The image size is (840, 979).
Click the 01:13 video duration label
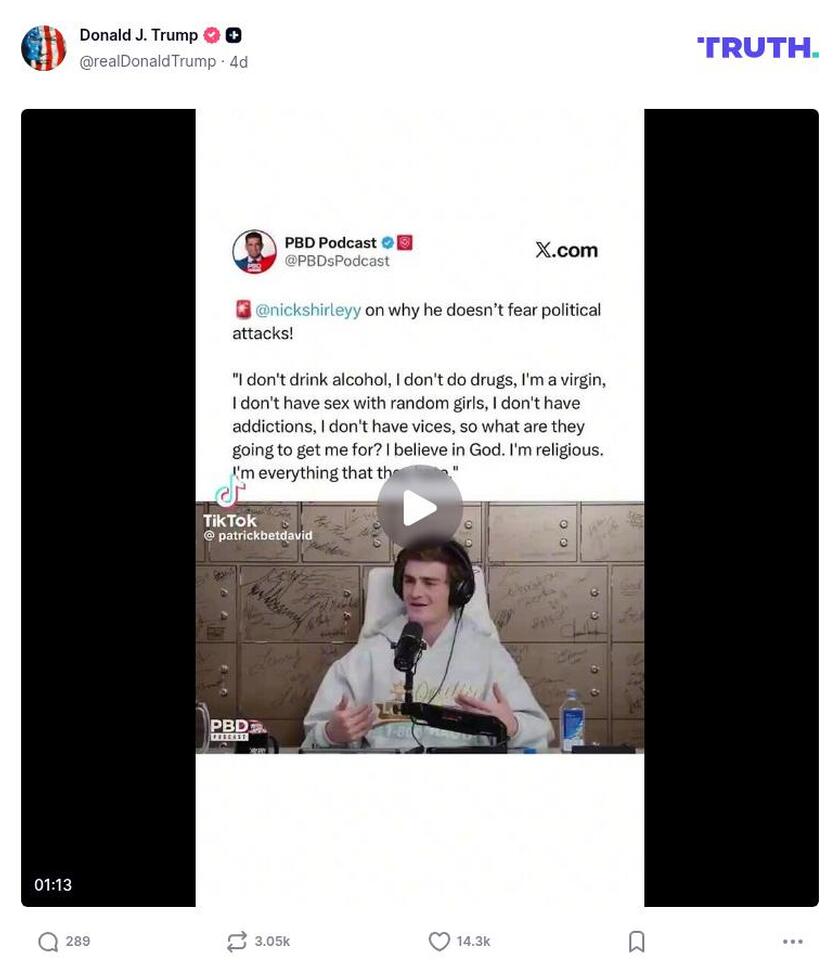pos(53,885)
